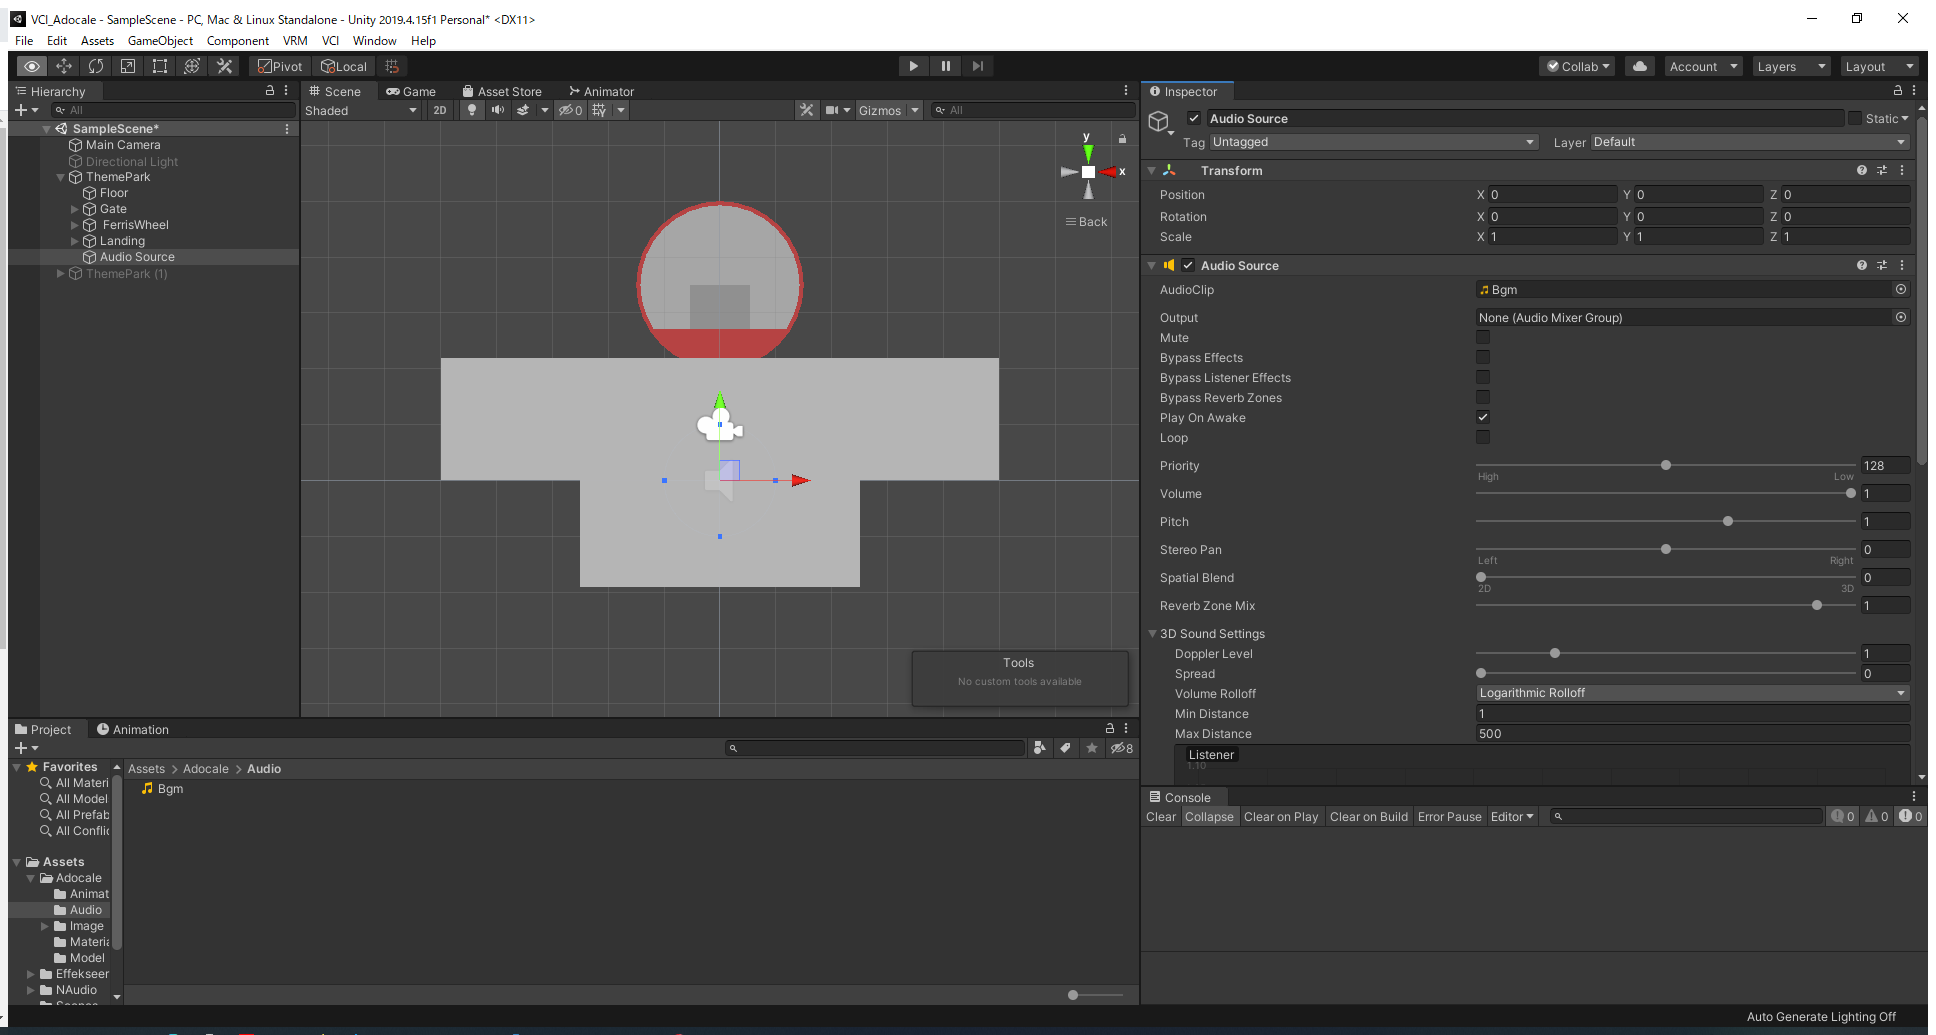Image resolution: width=1936 pixels, height=1035 pixels.
Task: Select the Rotate tool
Action: (x=96, y=66)
